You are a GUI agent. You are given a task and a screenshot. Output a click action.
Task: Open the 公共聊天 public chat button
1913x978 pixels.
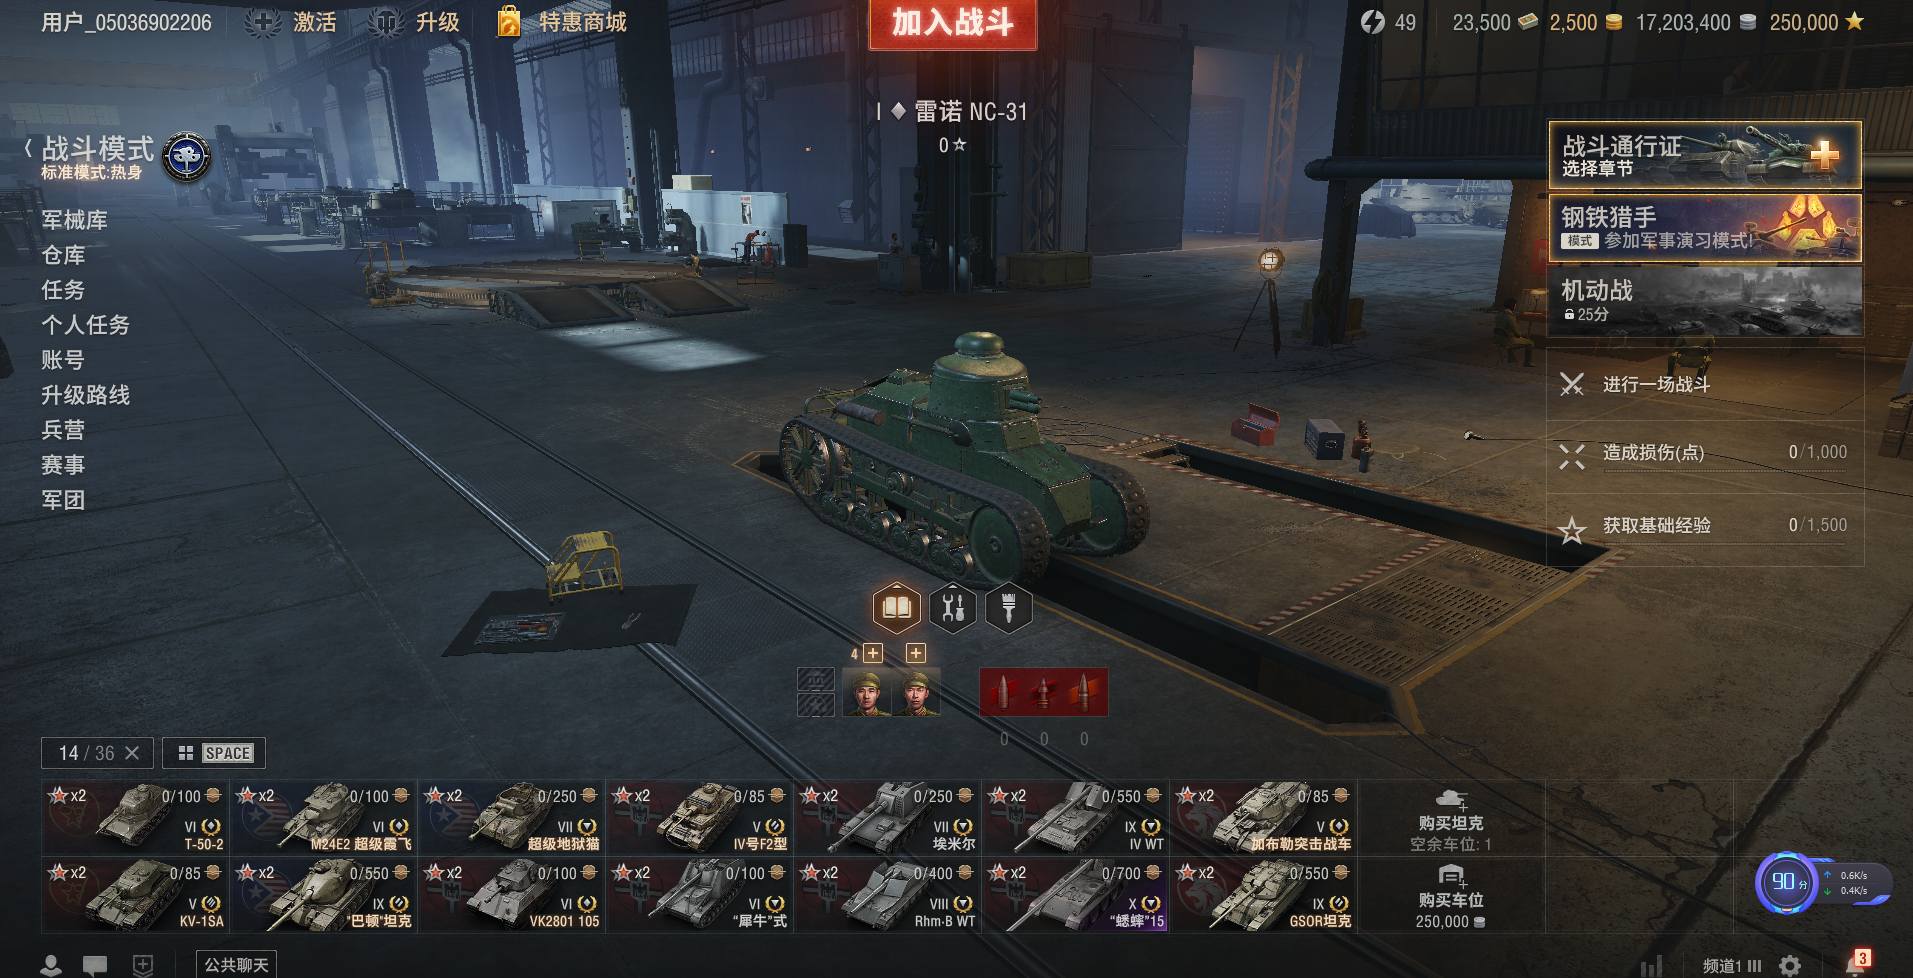(236, 964)
